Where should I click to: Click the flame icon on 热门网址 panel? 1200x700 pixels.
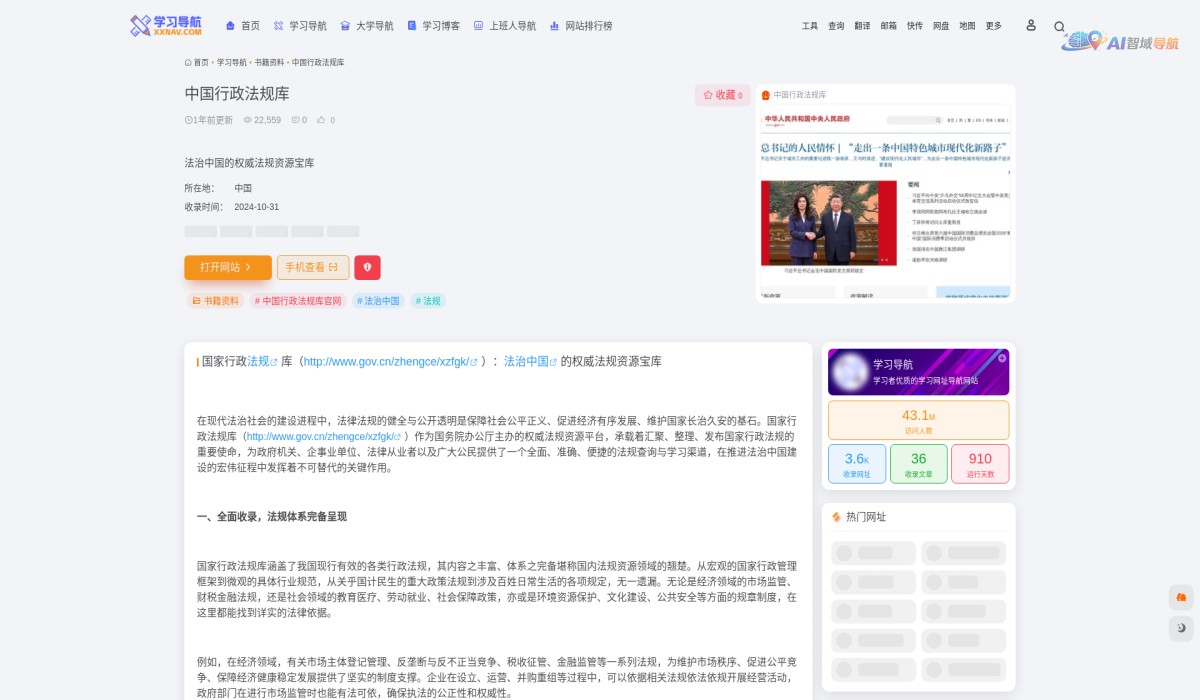coord(838,517)
